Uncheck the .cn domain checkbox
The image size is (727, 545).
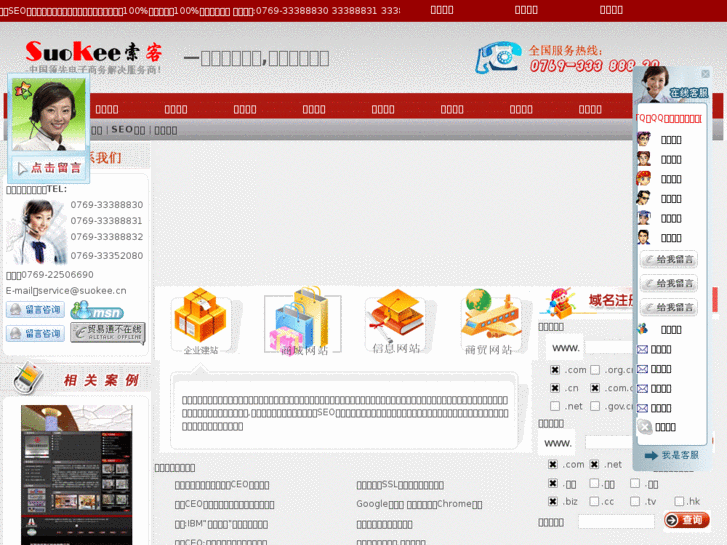tap(555, 388)
